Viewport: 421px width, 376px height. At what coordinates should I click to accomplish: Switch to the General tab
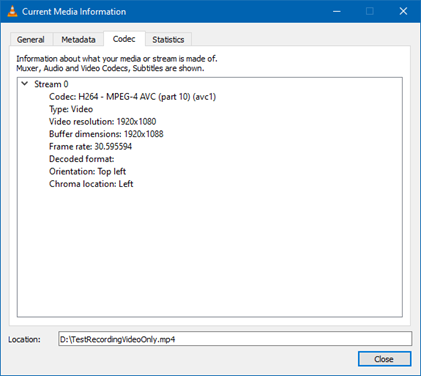tap(31, 40)
